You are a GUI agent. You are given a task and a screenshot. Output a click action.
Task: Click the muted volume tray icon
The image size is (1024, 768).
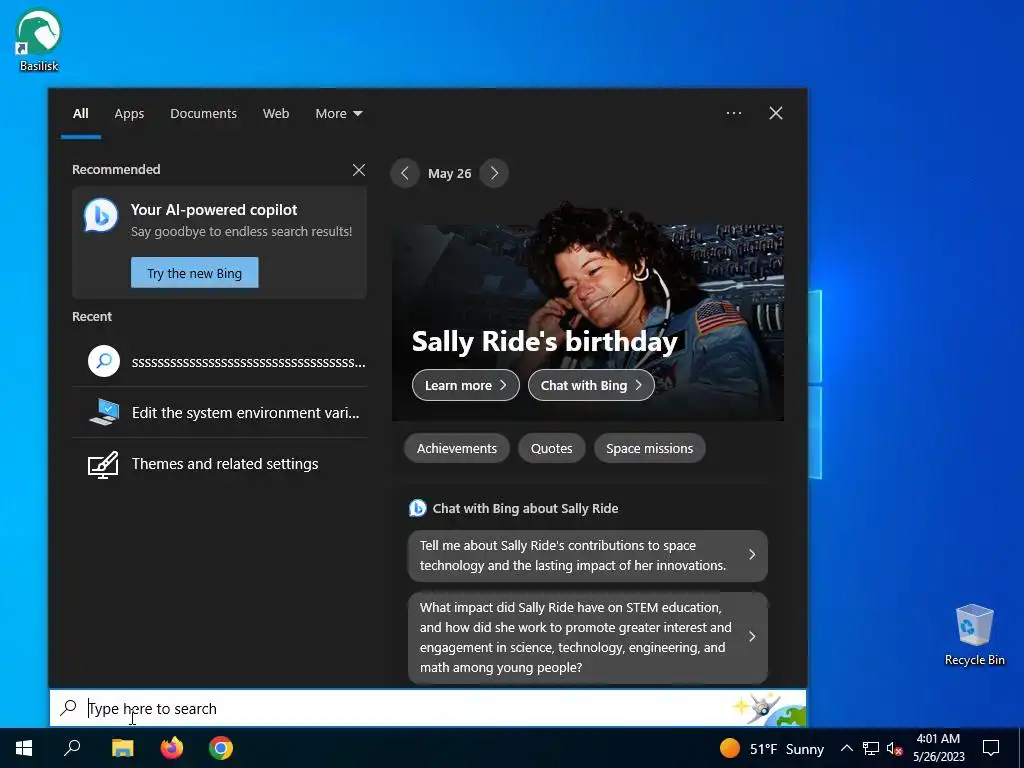tap(894, 748)
